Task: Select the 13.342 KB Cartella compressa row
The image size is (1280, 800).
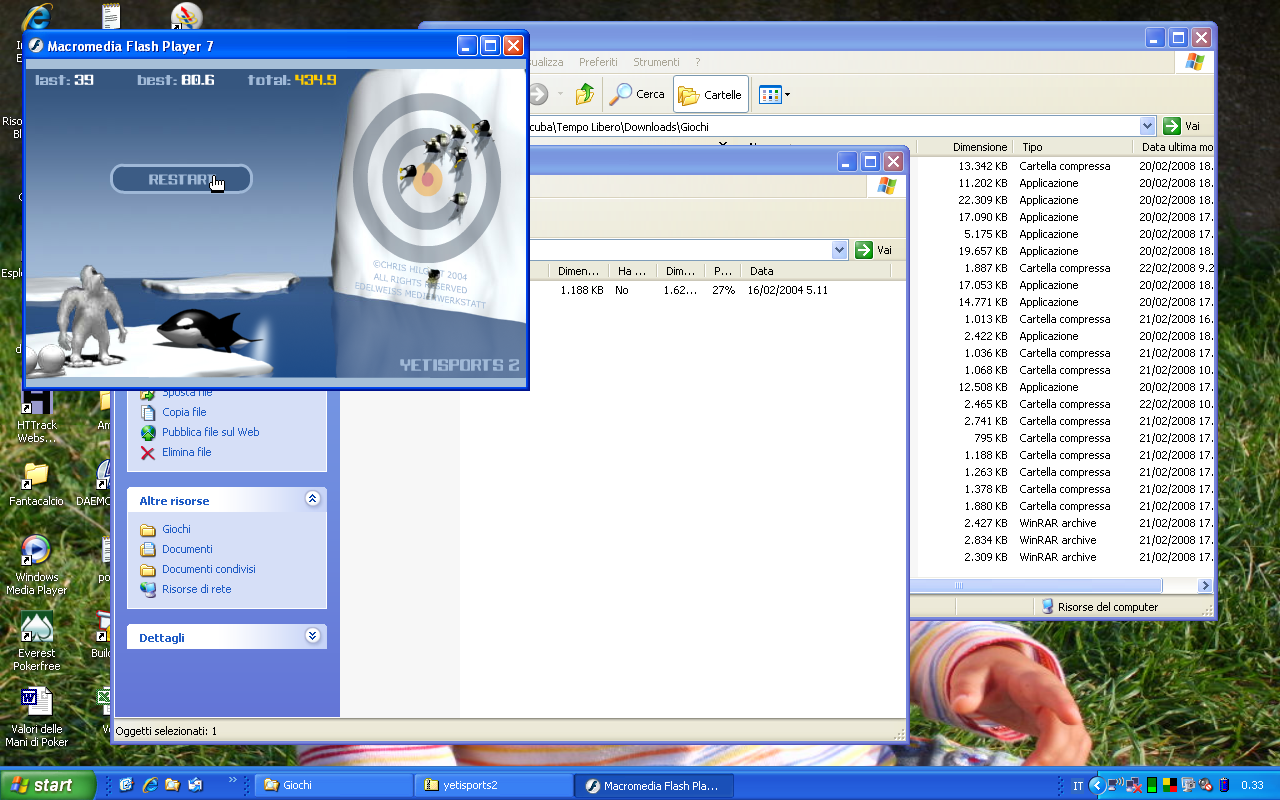Action: point(1065,166)
